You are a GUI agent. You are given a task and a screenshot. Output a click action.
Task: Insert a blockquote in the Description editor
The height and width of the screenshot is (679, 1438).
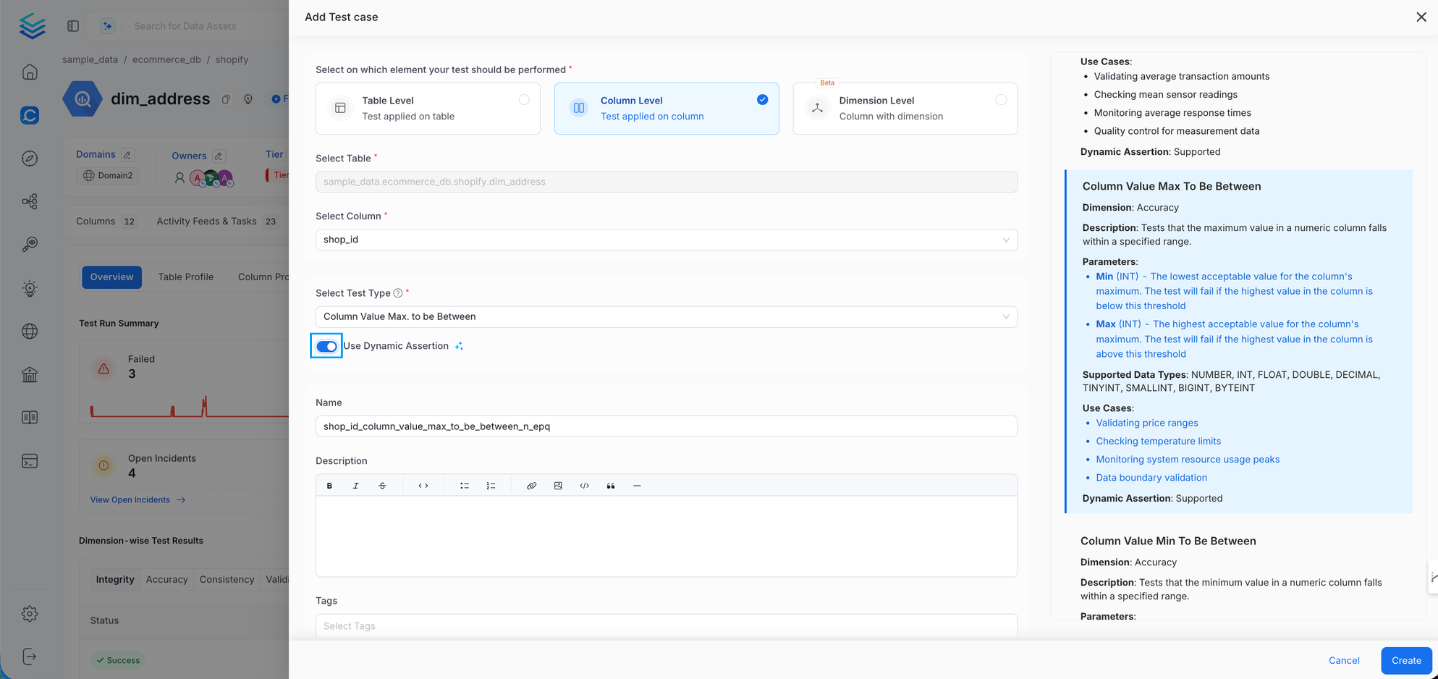[x=611, y=485]
